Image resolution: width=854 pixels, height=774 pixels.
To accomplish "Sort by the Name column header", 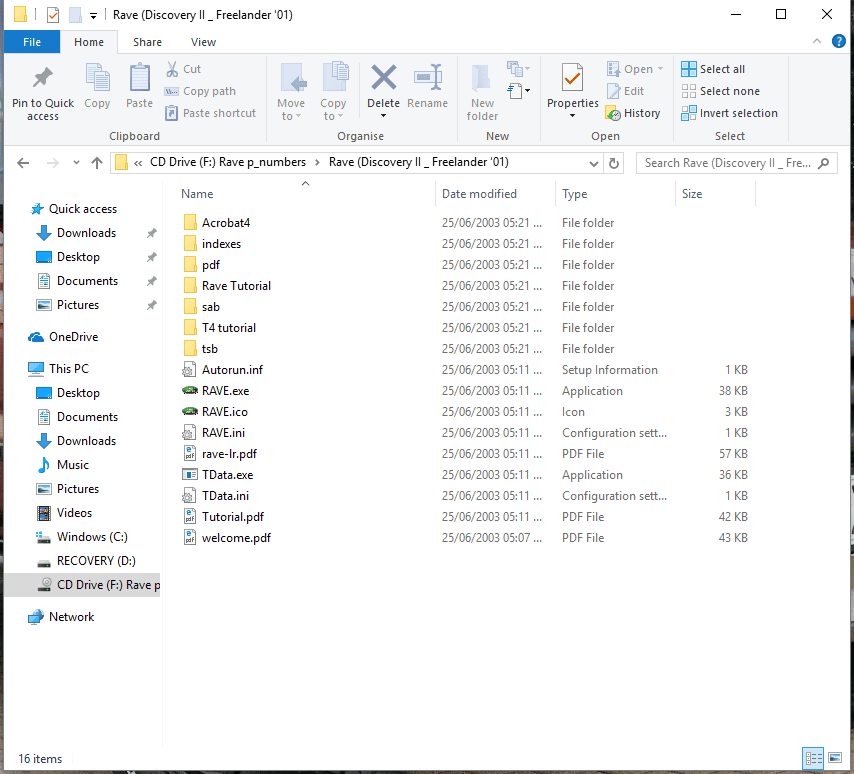I will coord(305,194).
